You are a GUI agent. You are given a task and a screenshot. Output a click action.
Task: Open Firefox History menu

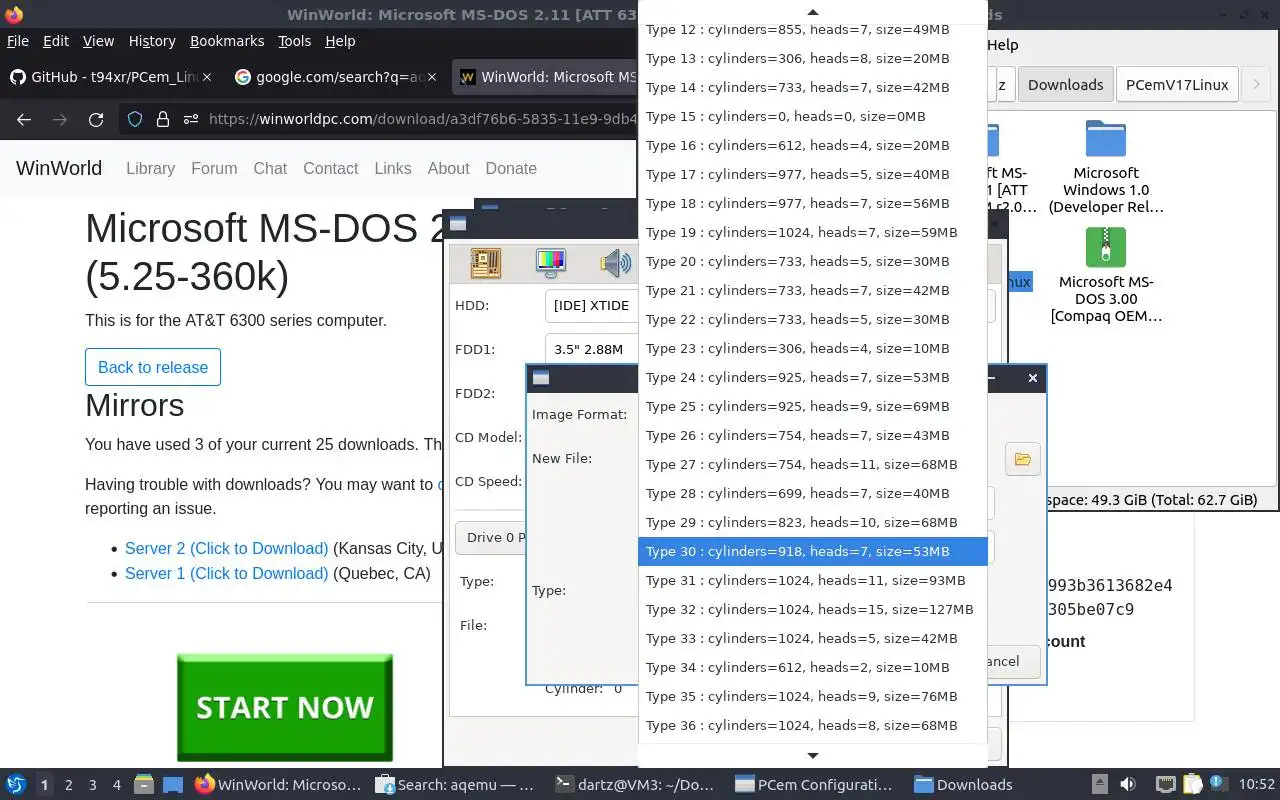click(x=152, y=41)
